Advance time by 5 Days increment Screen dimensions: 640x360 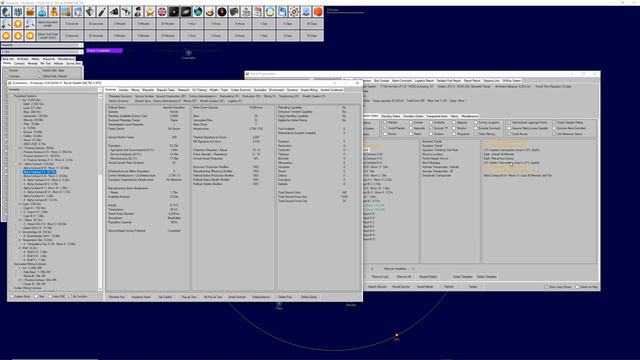coord(288,24)
